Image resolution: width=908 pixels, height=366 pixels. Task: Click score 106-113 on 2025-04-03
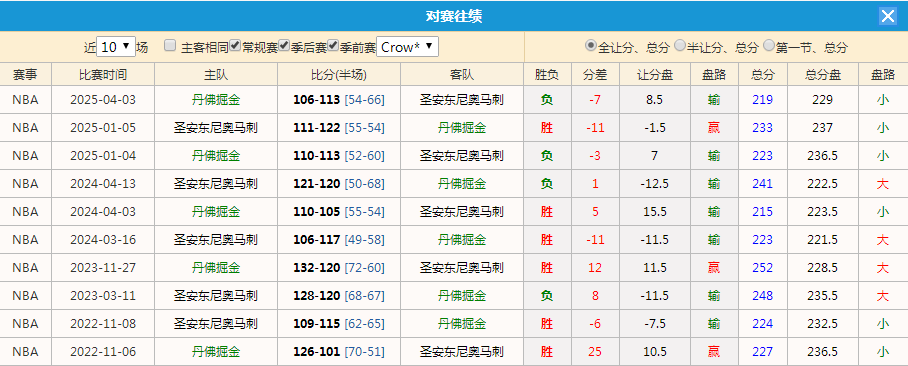316,100
